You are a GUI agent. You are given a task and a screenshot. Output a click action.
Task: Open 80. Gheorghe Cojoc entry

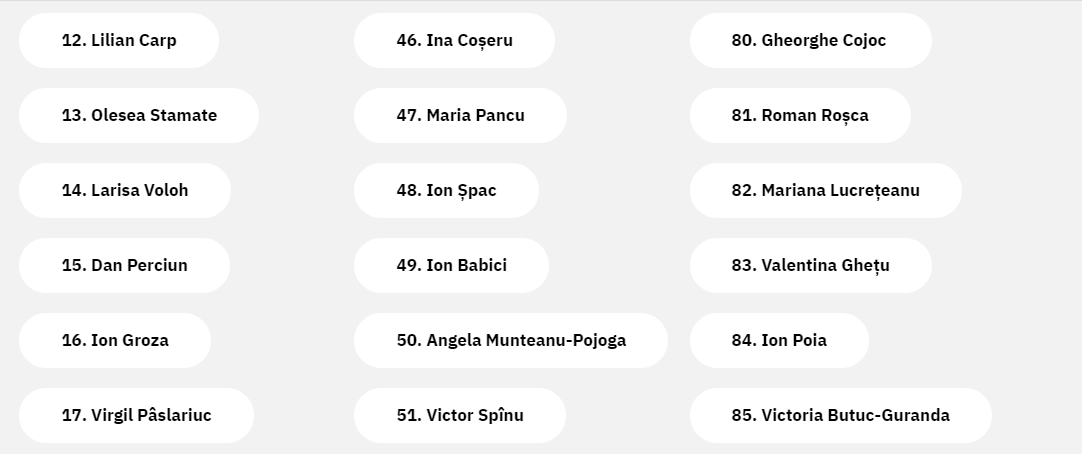[811, 40]
